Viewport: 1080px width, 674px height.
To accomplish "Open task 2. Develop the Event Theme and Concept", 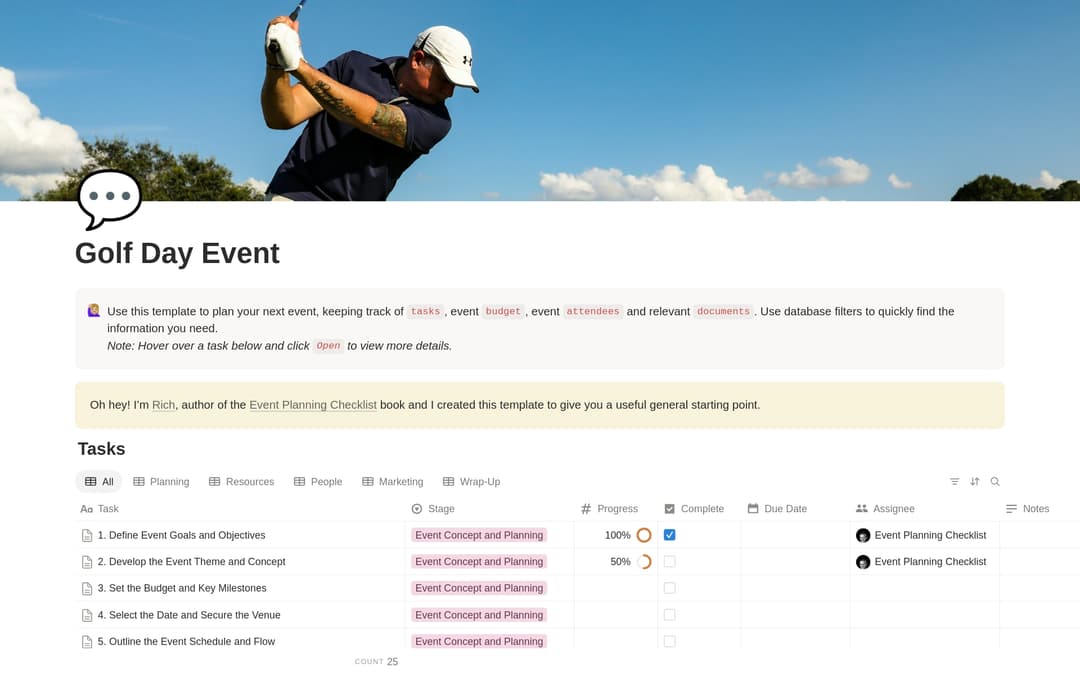I will pos(191,562).
